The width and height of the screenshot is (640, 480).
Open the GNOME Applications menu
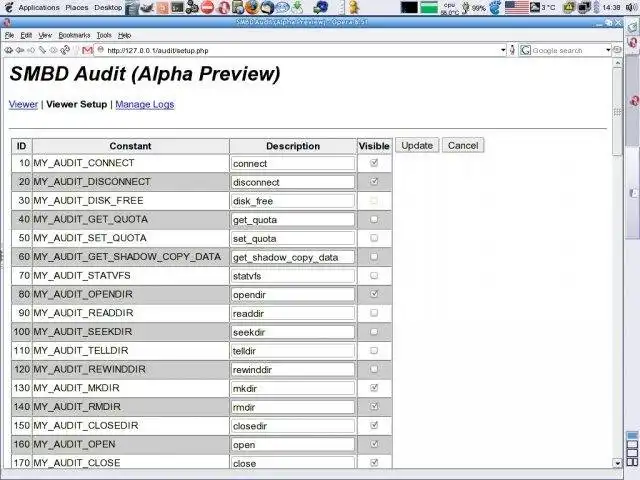coord(39,7)
